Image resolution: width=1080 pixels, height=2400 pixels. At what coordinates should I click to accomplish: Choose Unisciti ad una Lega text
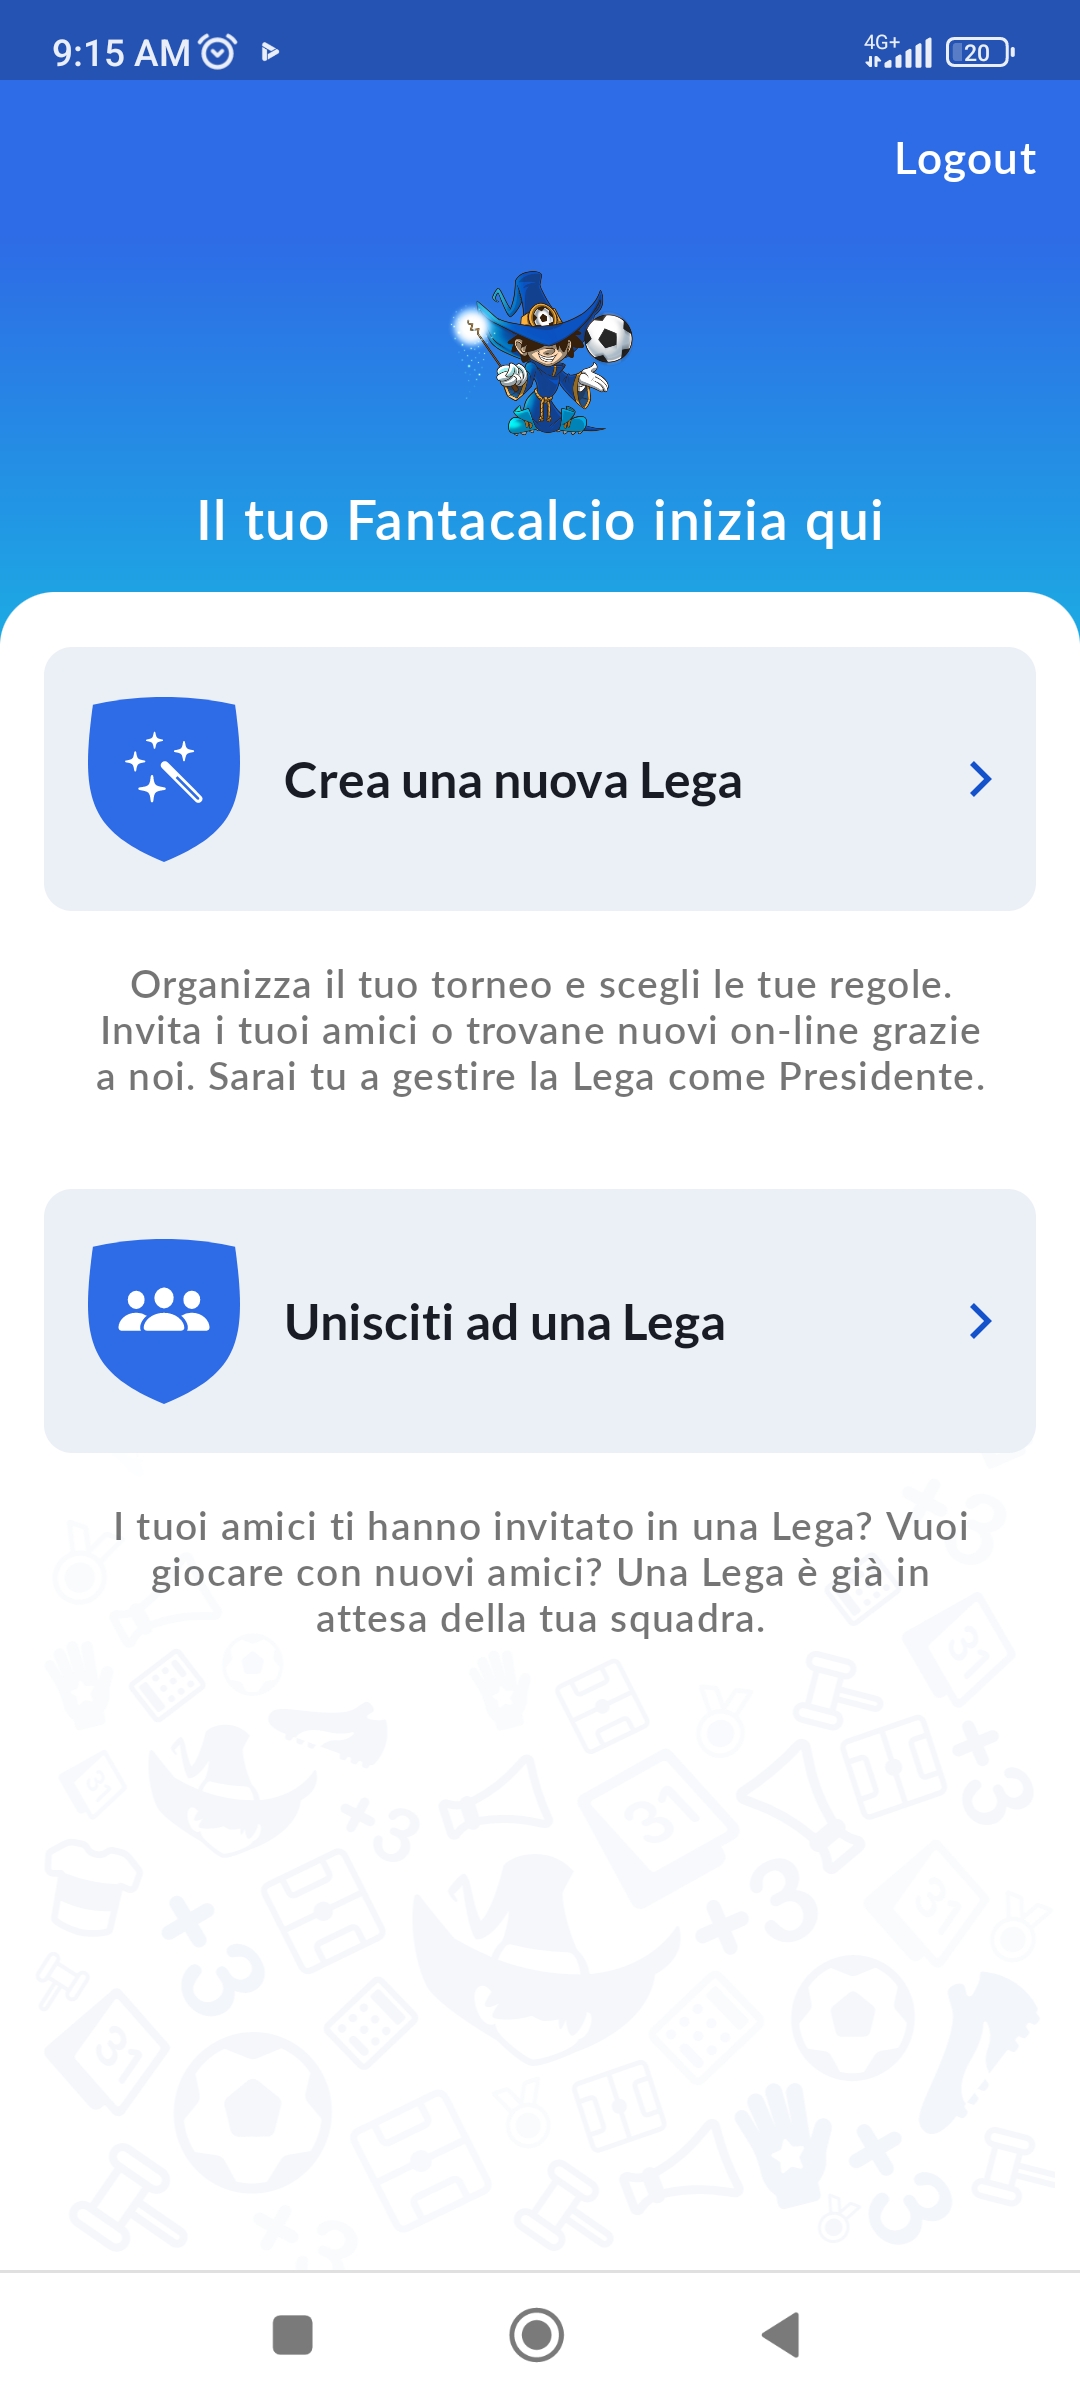click(x=505, y=1323)
